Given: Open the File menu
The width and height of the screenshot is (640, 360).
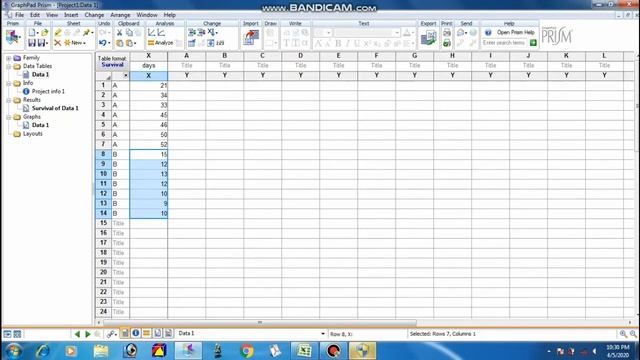Looking at the screenshot, I should pos(19,15).
